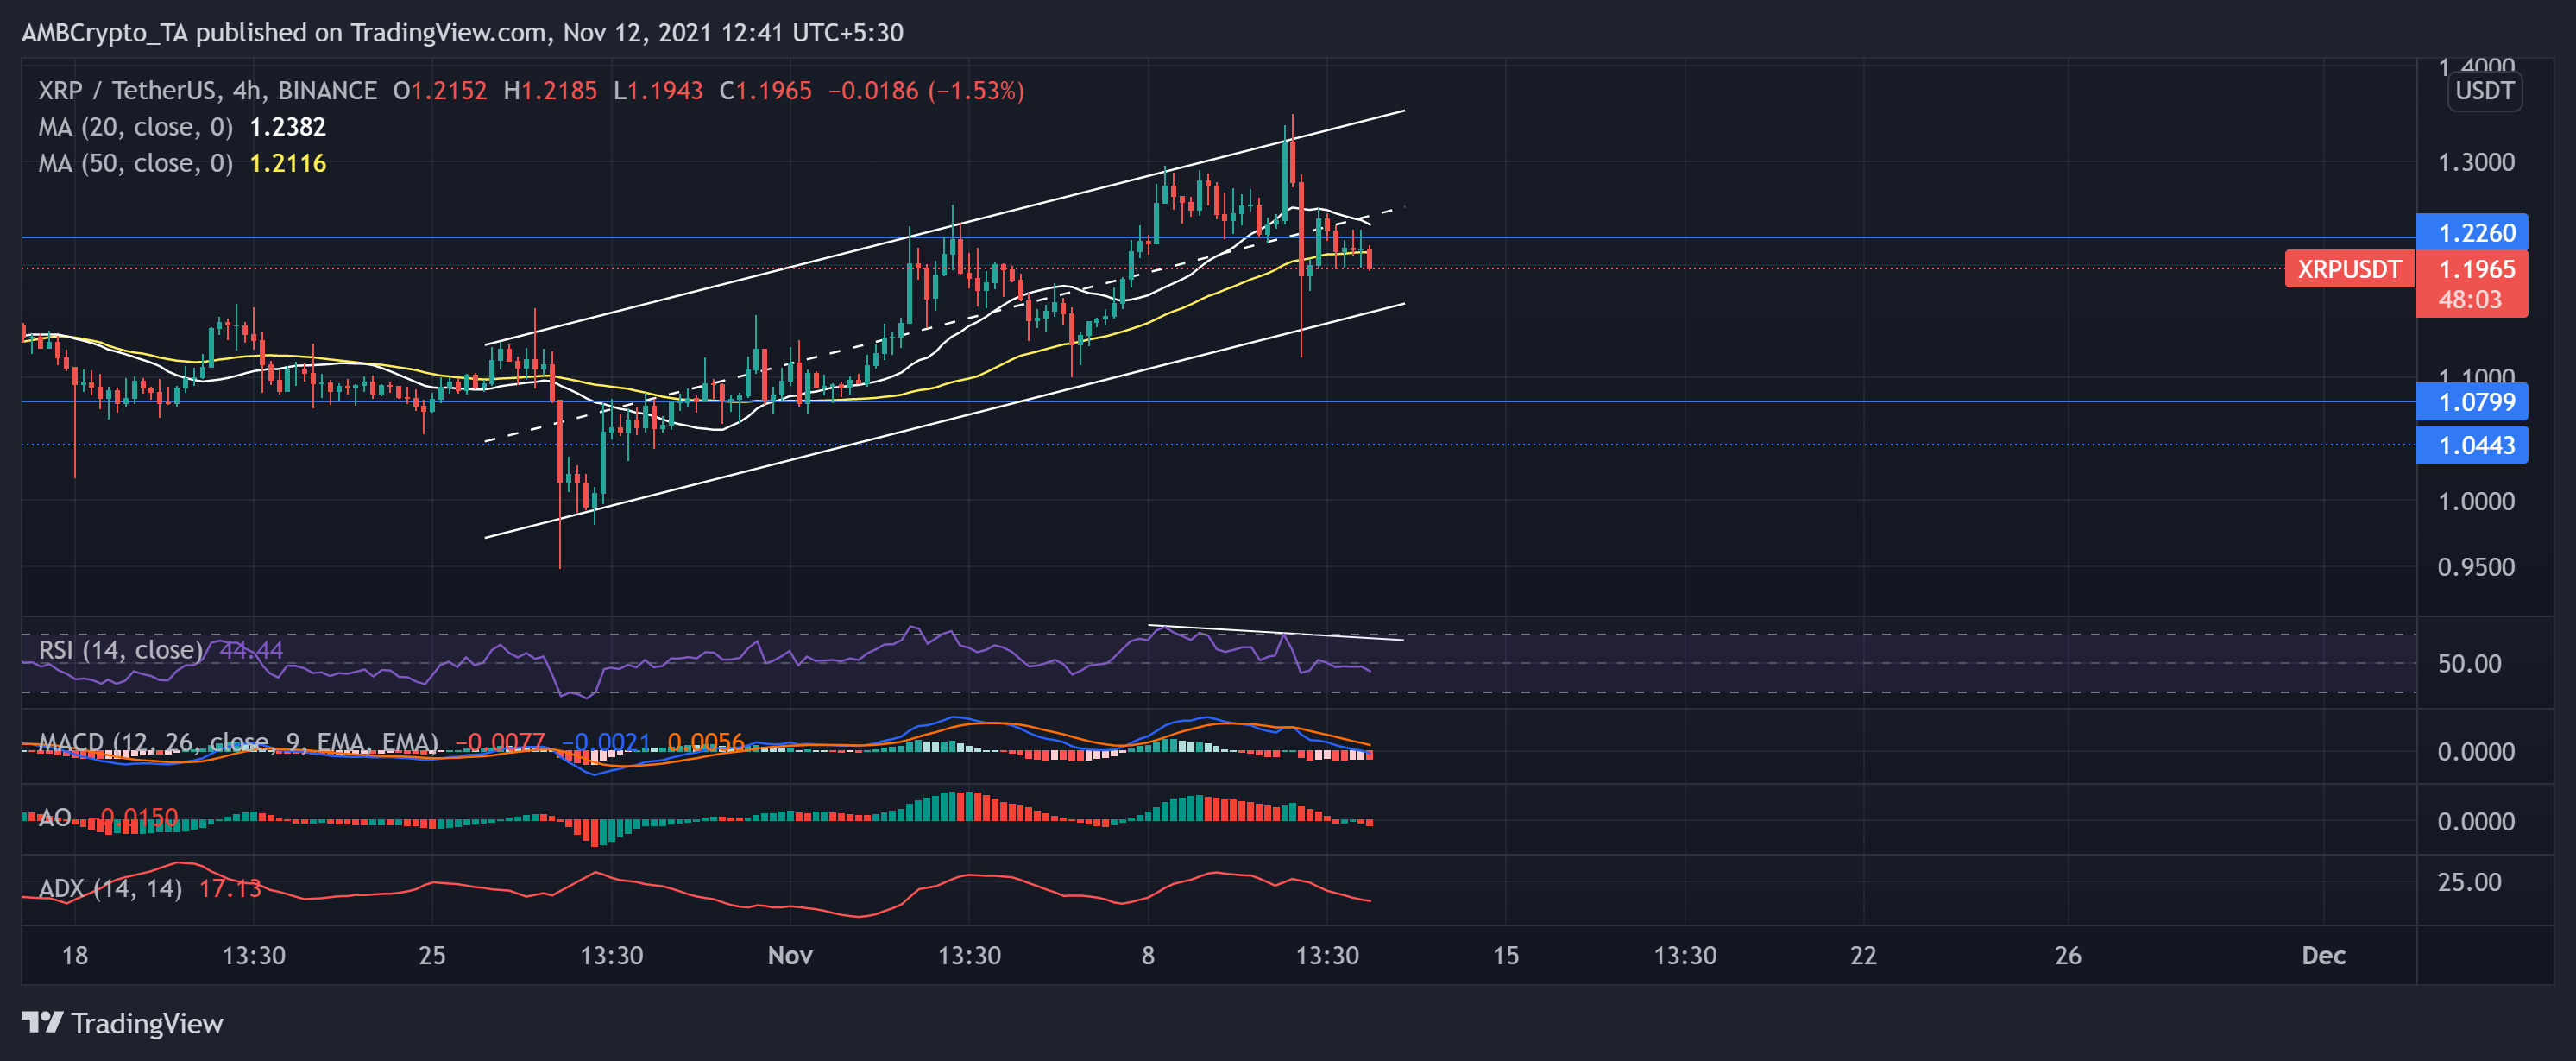Click the 25 date on time axis
The width and height of the screenshot is (2576, 1061).
click(x=432, y=955)
